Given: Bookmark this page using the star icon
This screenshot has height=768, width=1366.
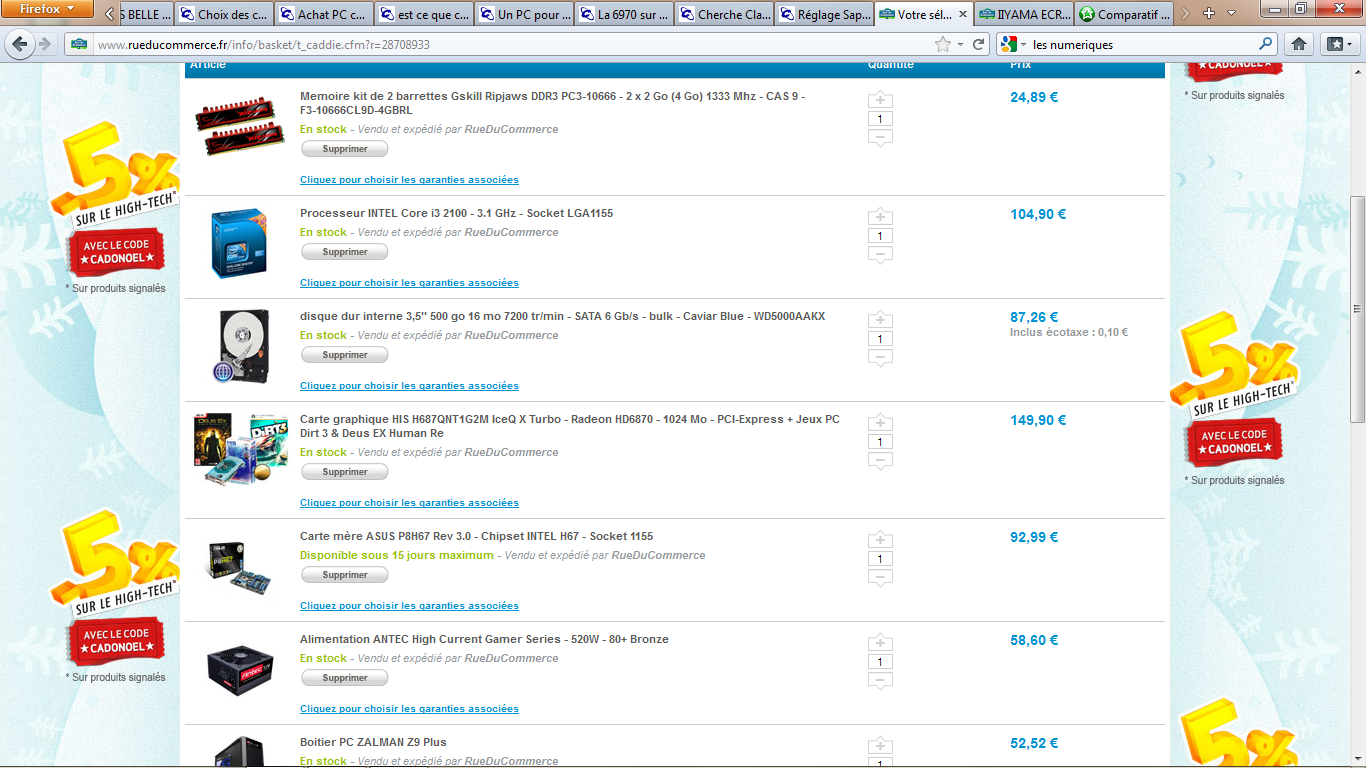Looking at the screenshot, I should click(942, 44).
